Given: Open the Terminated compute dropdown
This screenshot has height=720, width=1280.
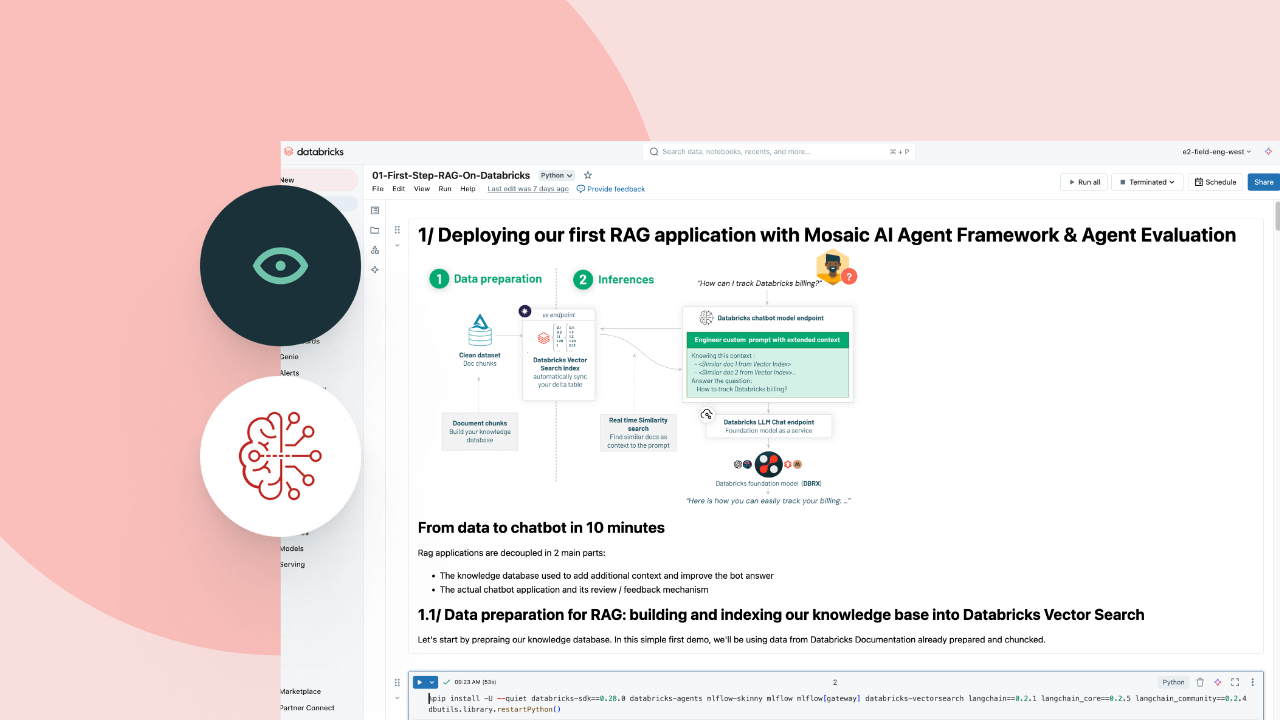Looking at the screenshot, I should point(1148,182).
